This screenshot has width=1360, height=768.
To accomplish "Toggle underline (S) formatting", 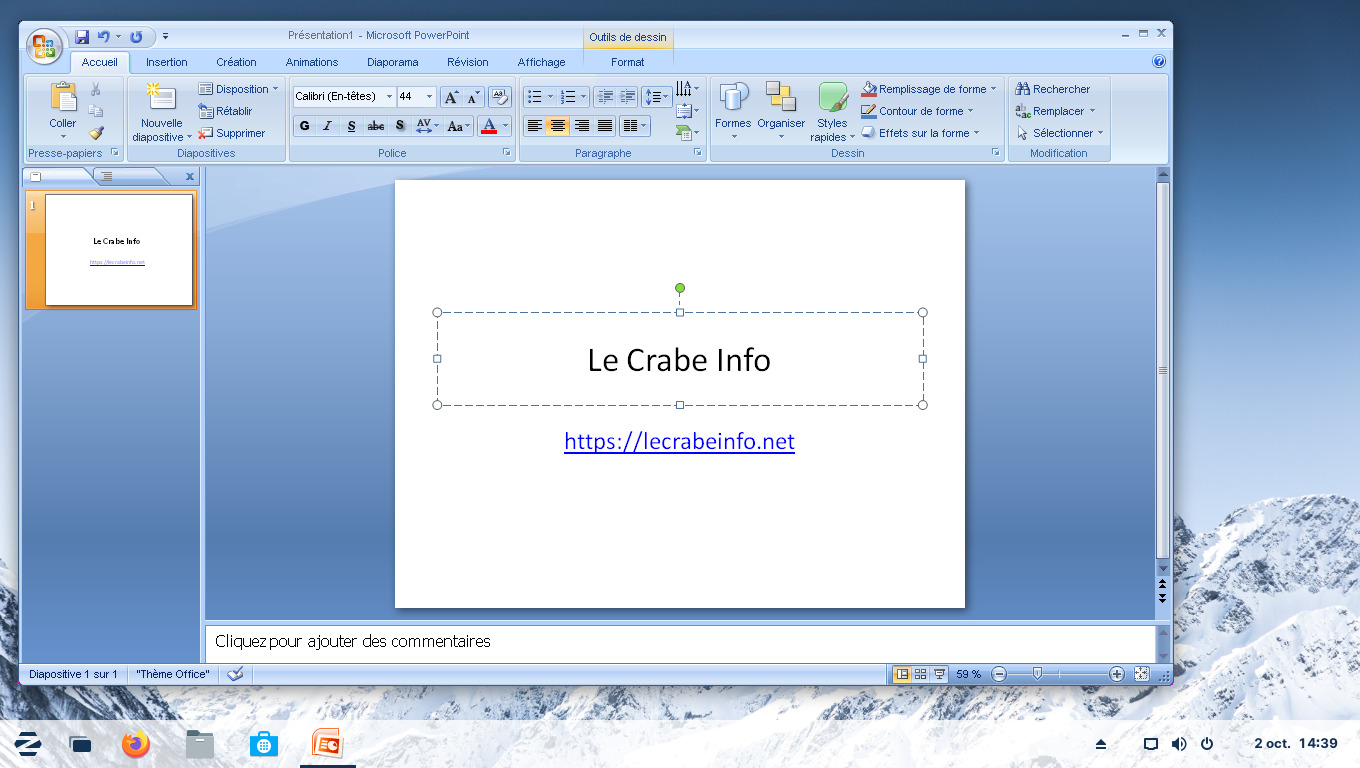I will (x=351, y=126).
